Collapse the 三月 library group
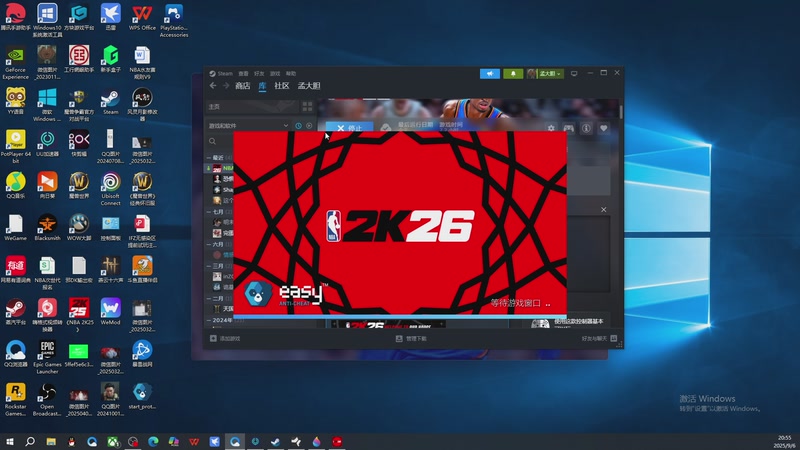The image size is (800, 450). tap(209, 266)
